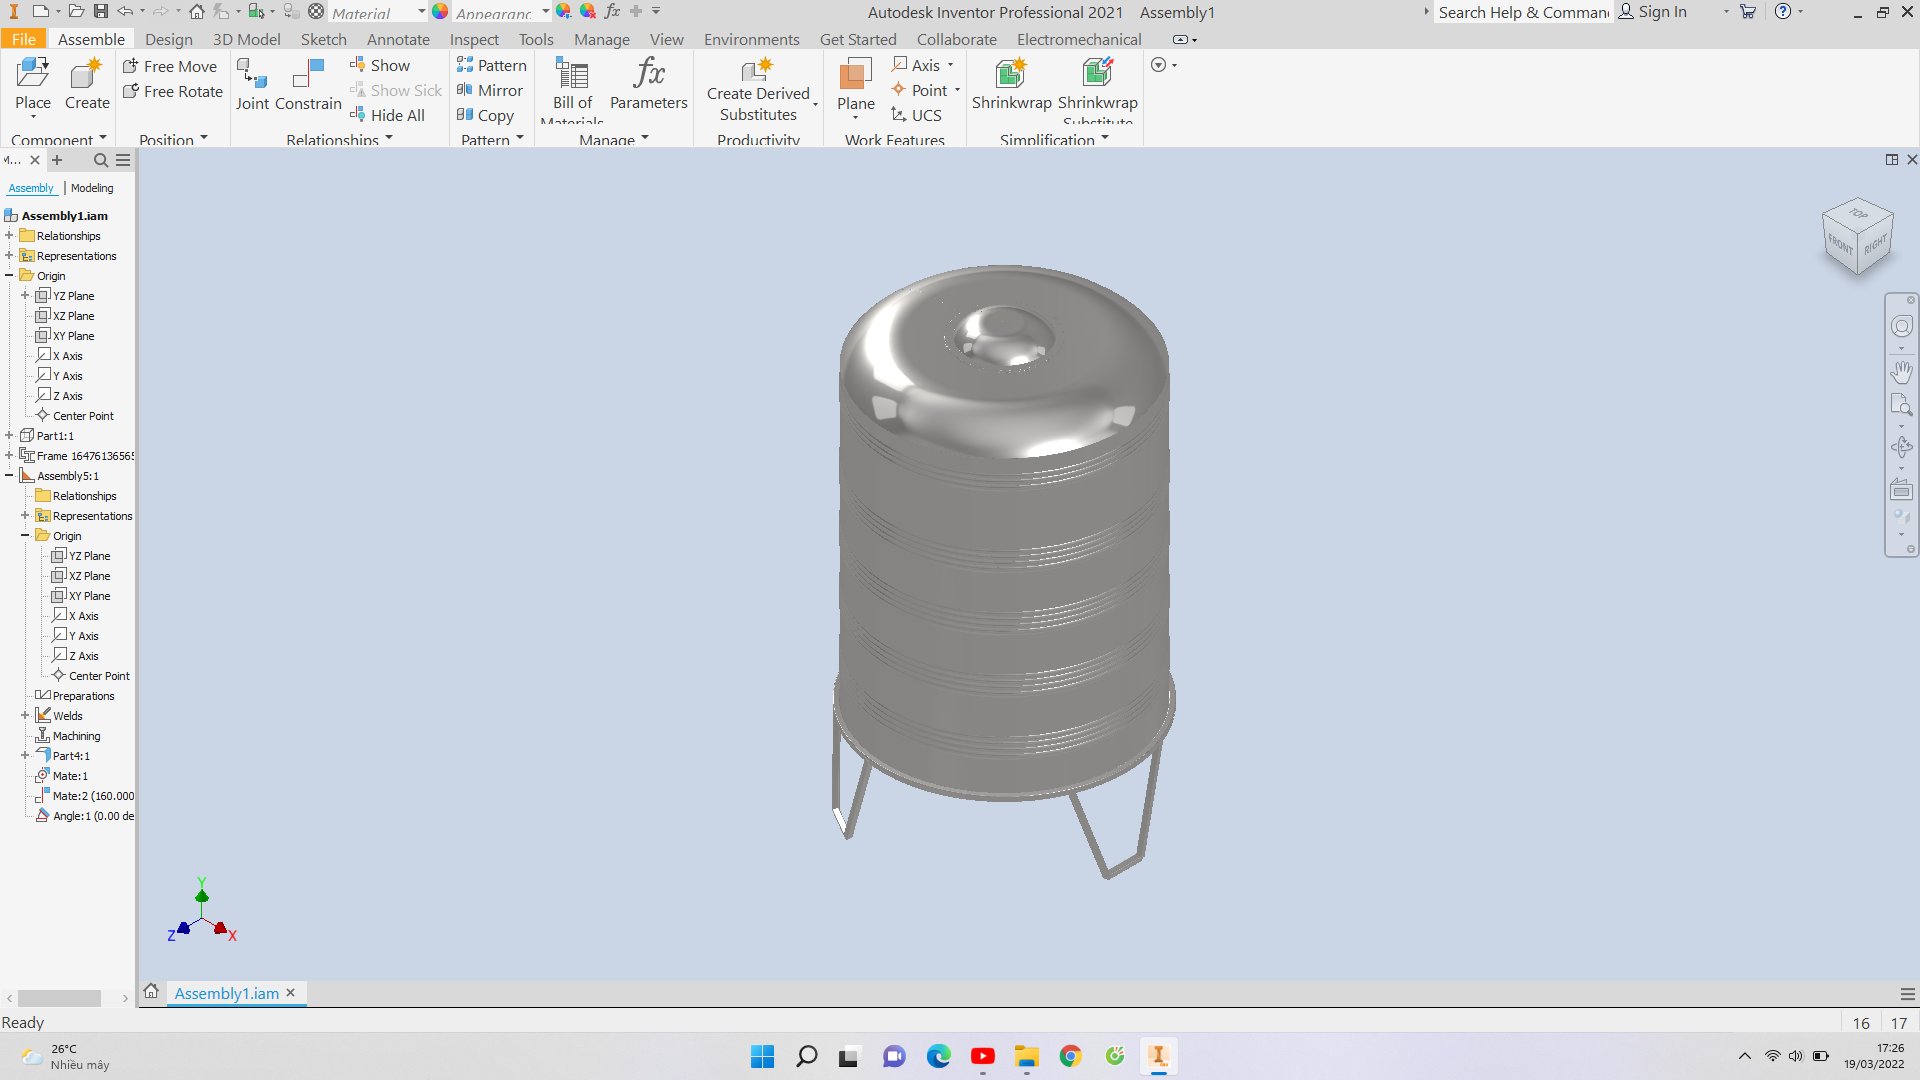
Task: Click the Mirror pattern button
Action: pos(490,90)
